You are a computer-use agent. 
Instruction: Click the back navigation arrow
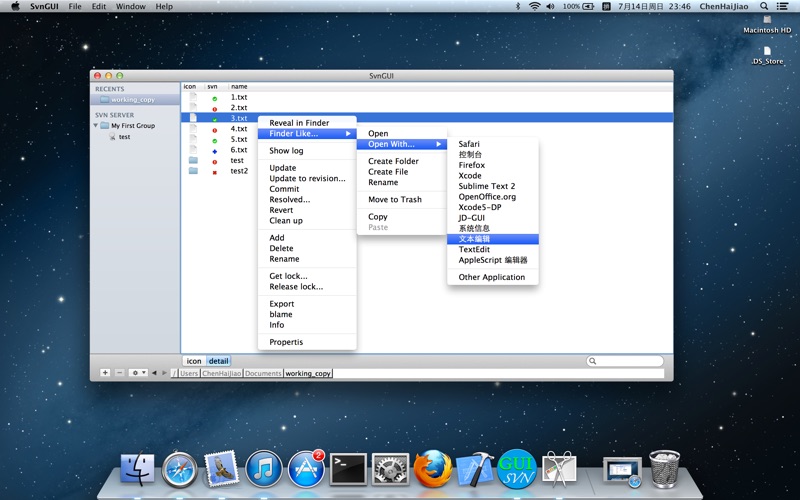pyautogui.click(x=154, y=373)
